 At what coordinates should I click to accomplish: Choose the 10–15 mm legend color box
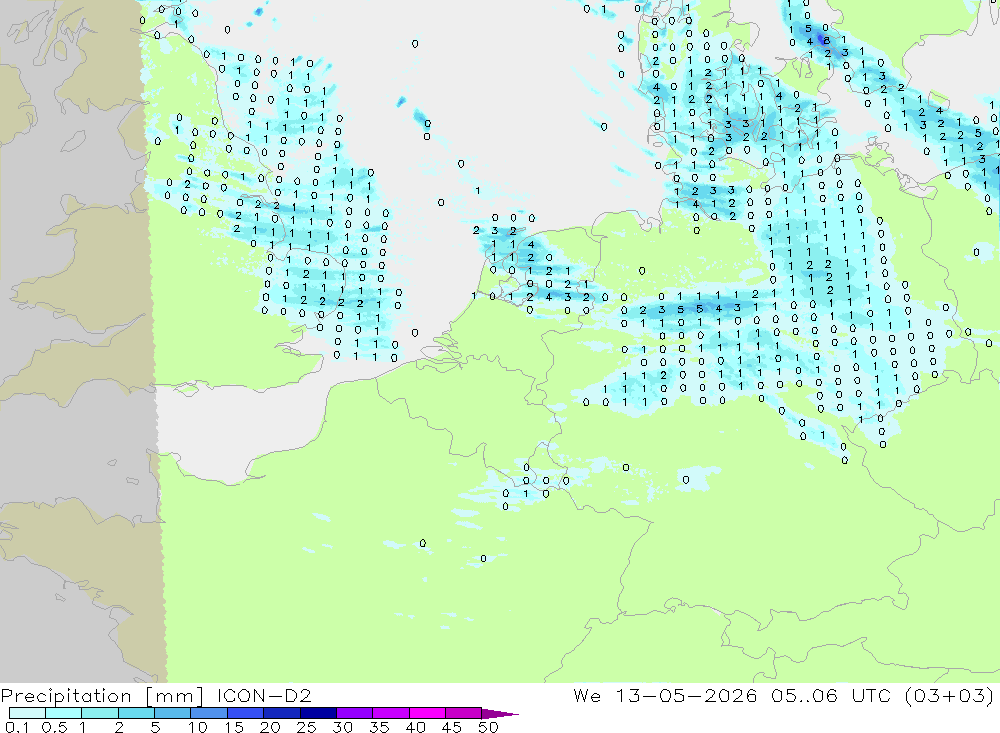(x=209, y=713)
